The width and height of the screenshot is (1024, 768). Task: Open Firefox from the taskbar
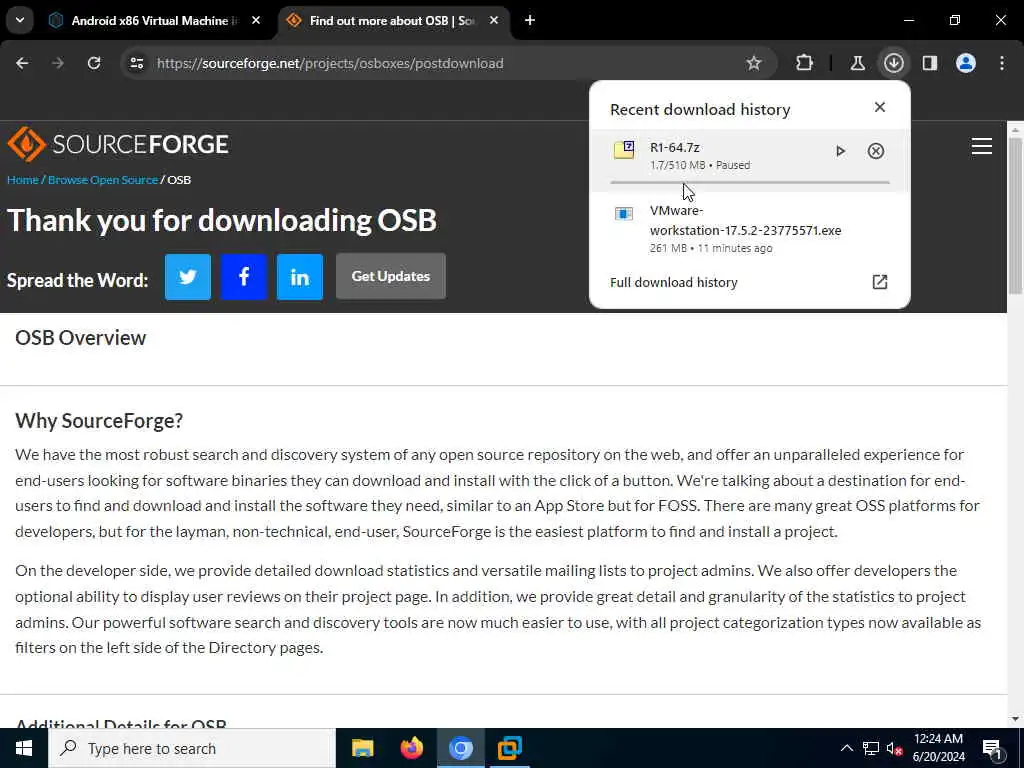pyautogui.click(x=411, y=748)
